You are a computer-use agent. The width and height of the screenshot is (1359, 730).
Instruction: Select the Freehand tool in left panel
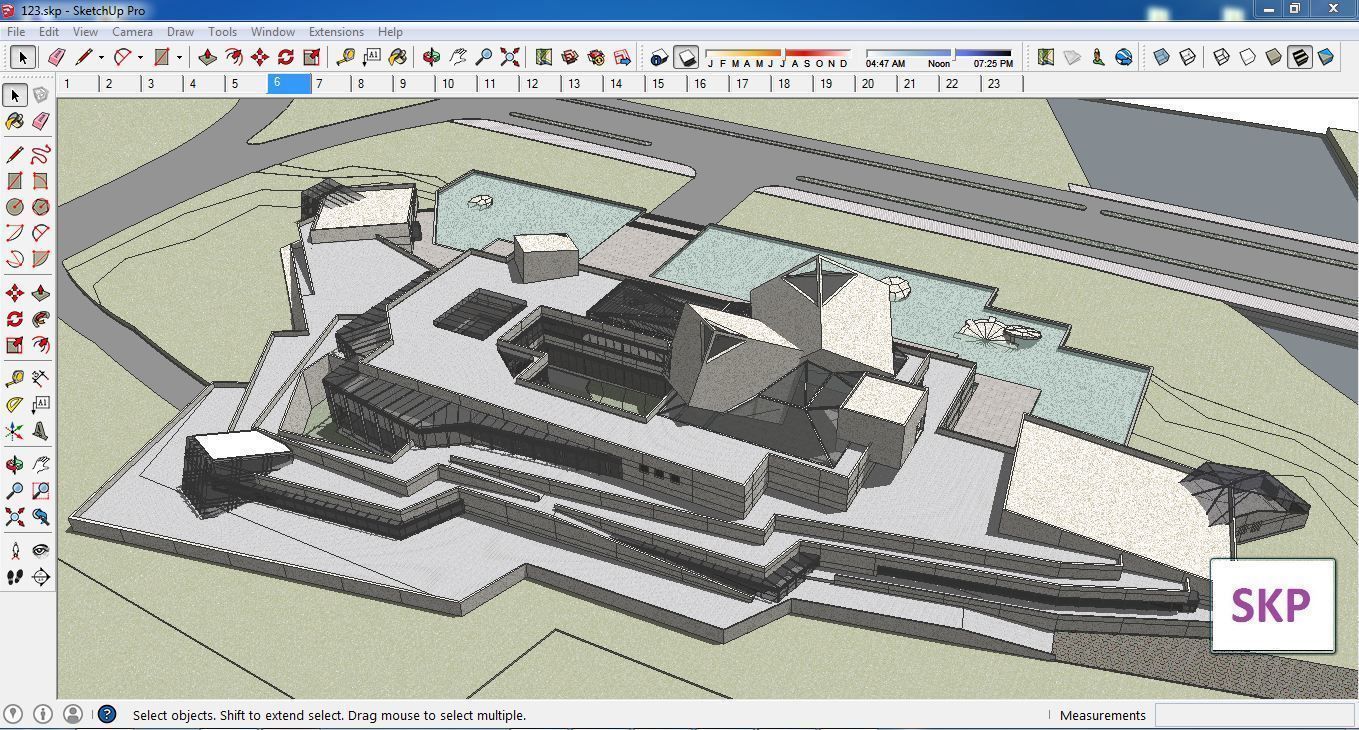click(40, 155)
